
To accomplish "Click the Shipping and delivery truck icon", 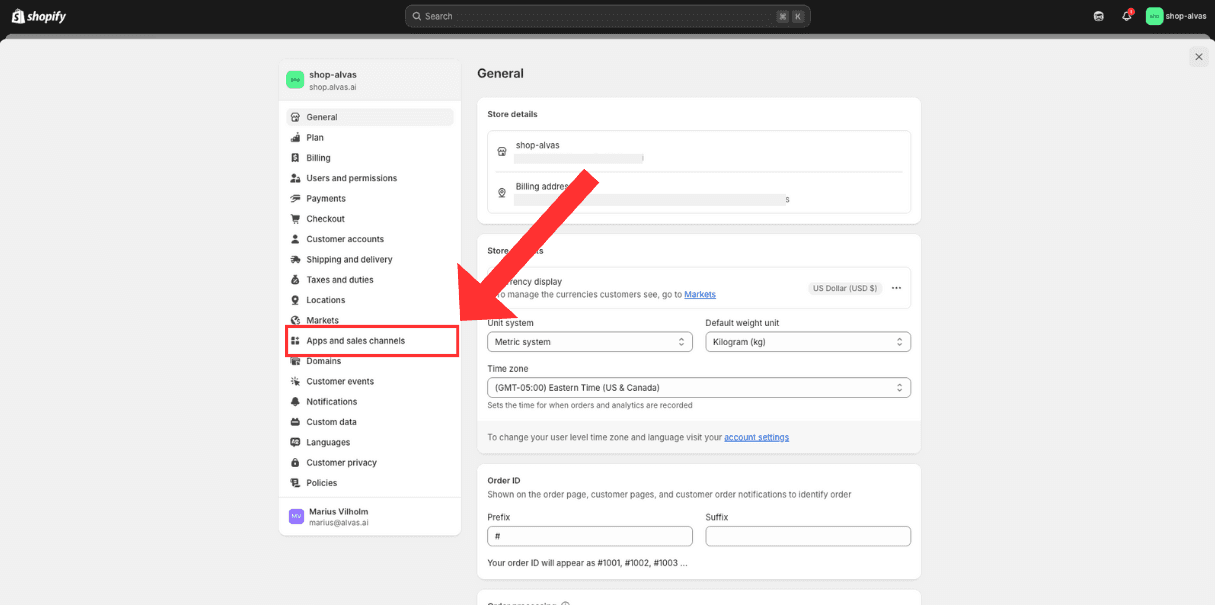I will pyautogui.click(x=295, y=260).
